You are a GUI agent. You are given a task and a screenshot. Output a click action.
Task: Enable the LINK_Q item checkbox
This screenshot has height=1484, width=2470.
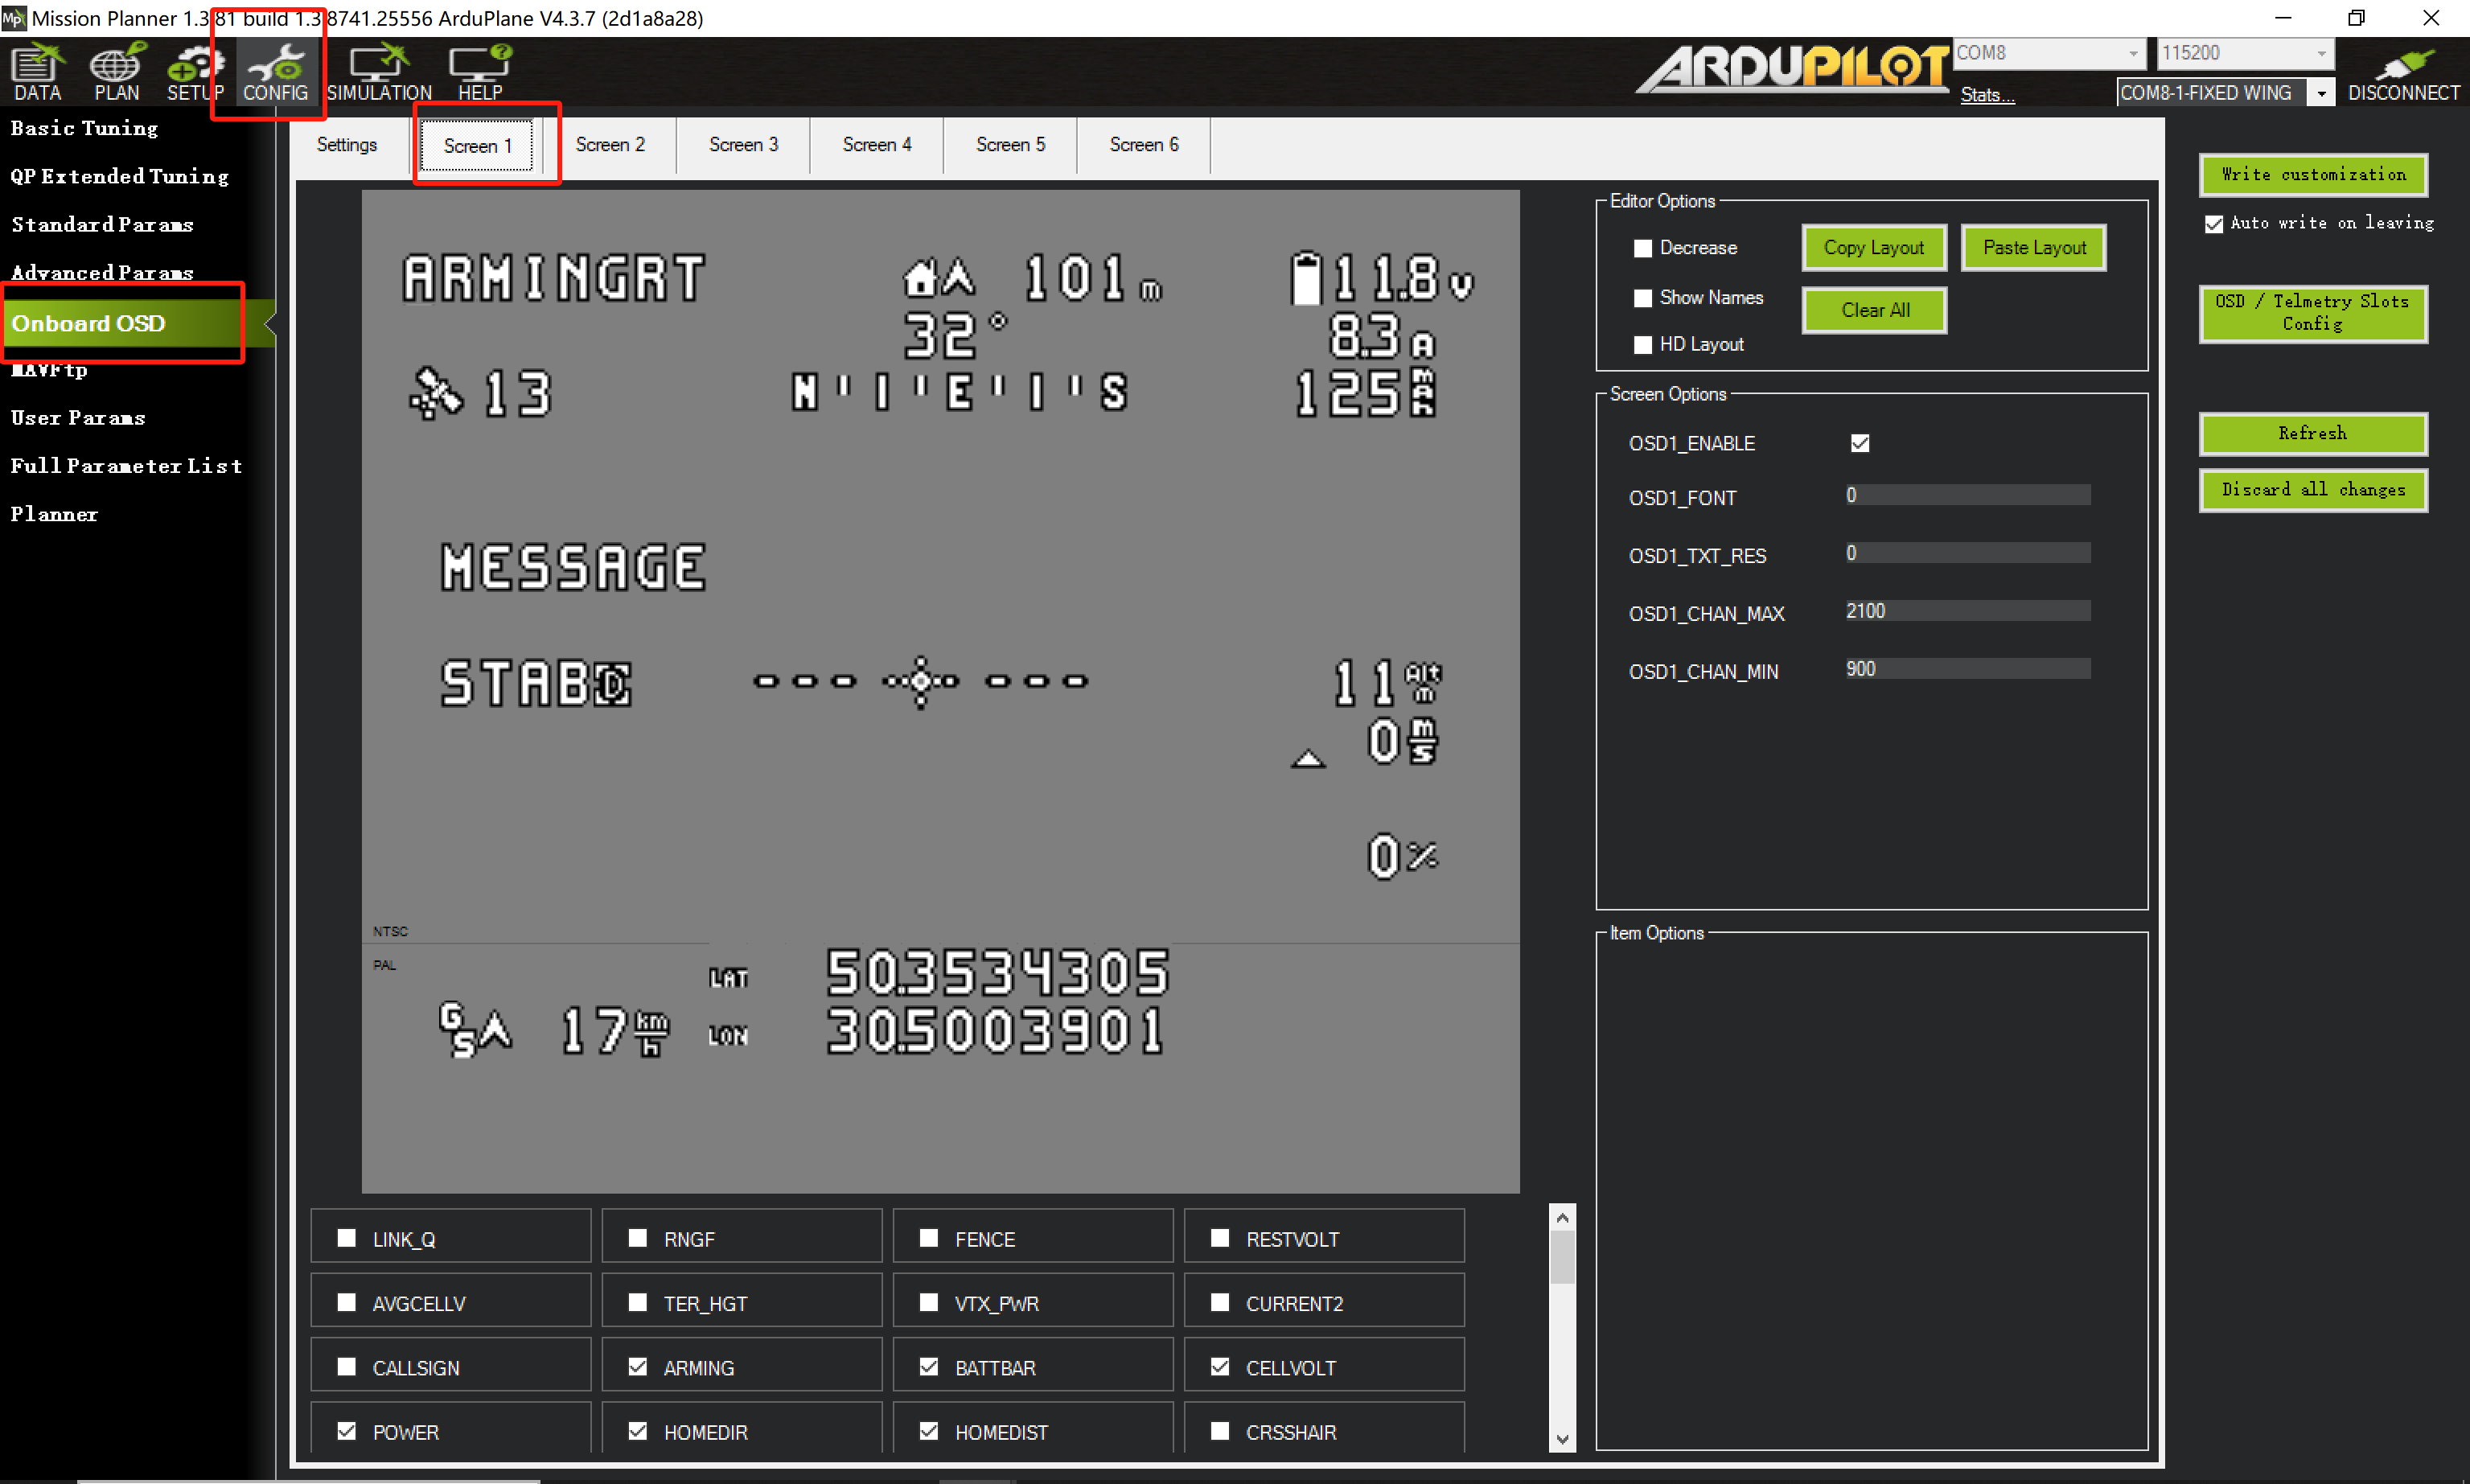pos(347,1238)
